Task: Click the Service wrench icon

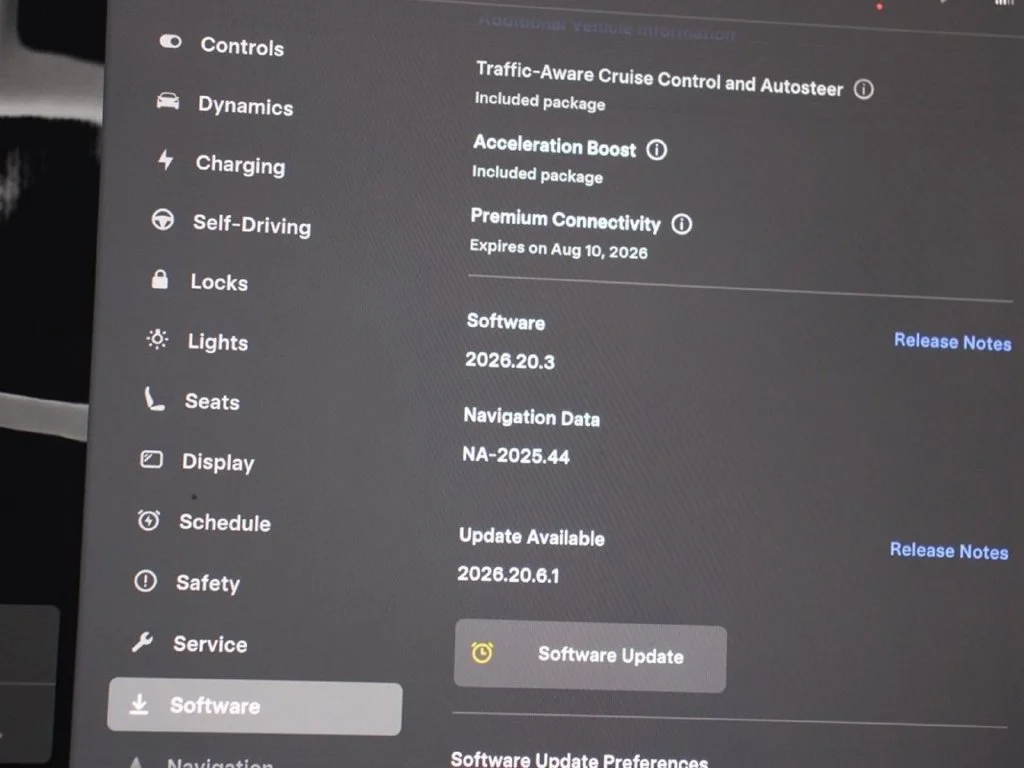Action: click(142, 642)
